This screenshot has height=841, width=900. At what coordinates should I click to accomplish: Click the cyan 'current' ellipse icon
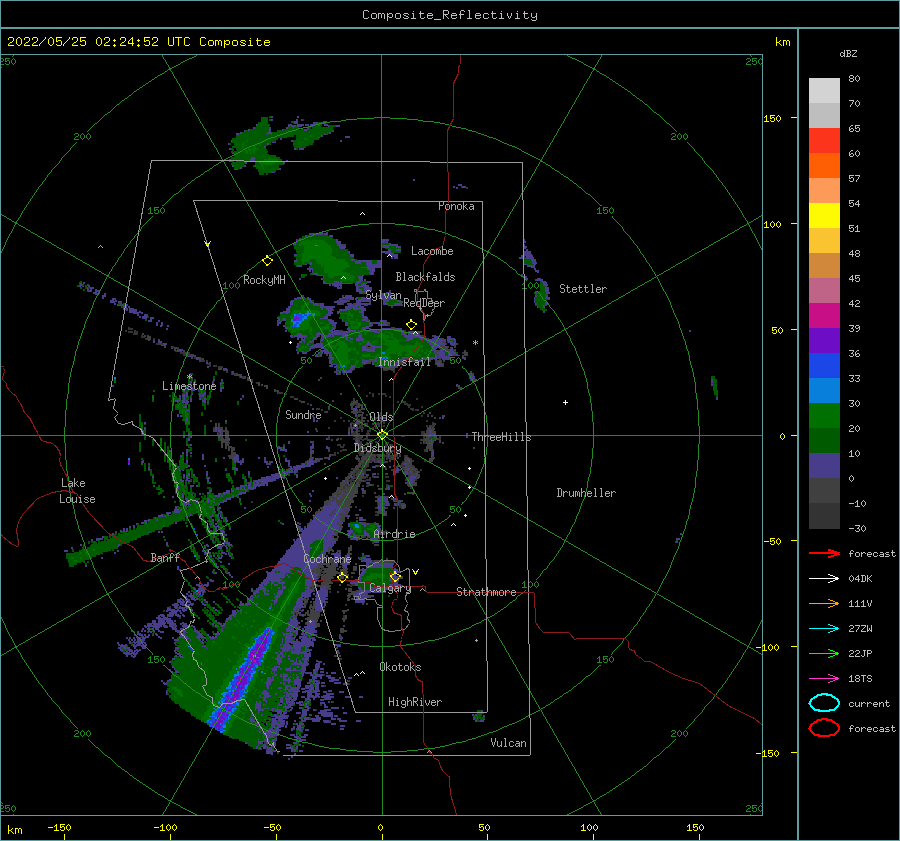pyautogui.click(x=824, y=703)
